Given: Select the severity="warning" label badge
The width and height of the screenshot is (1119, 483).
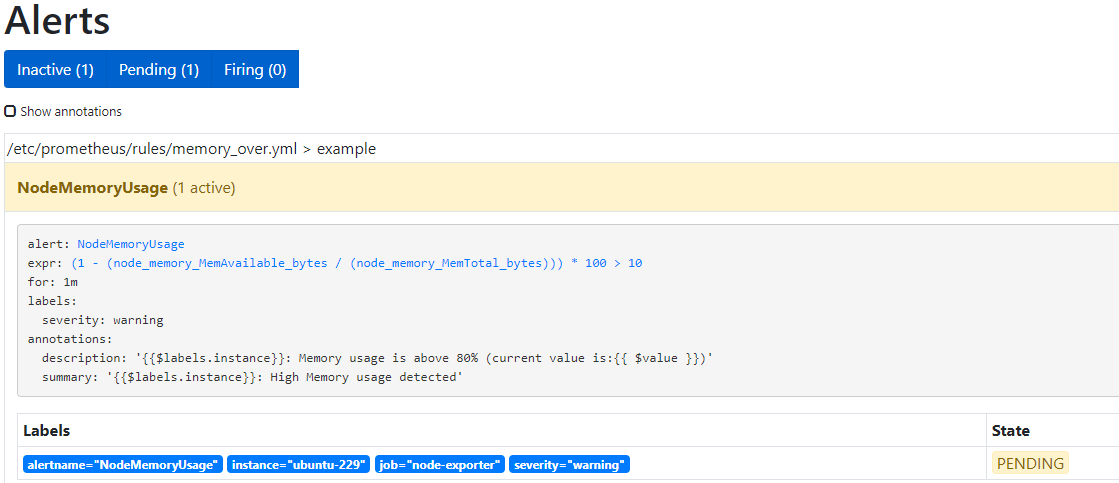Looking at the screenshot, I should [569, 465].
